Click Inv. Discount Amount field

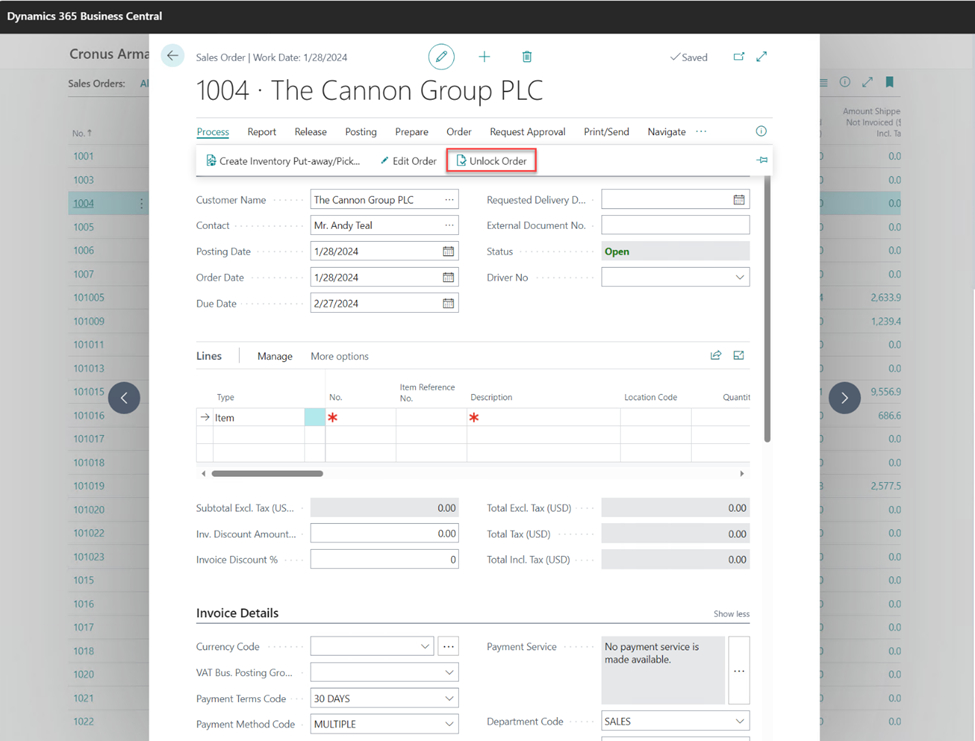click(384, 533)
